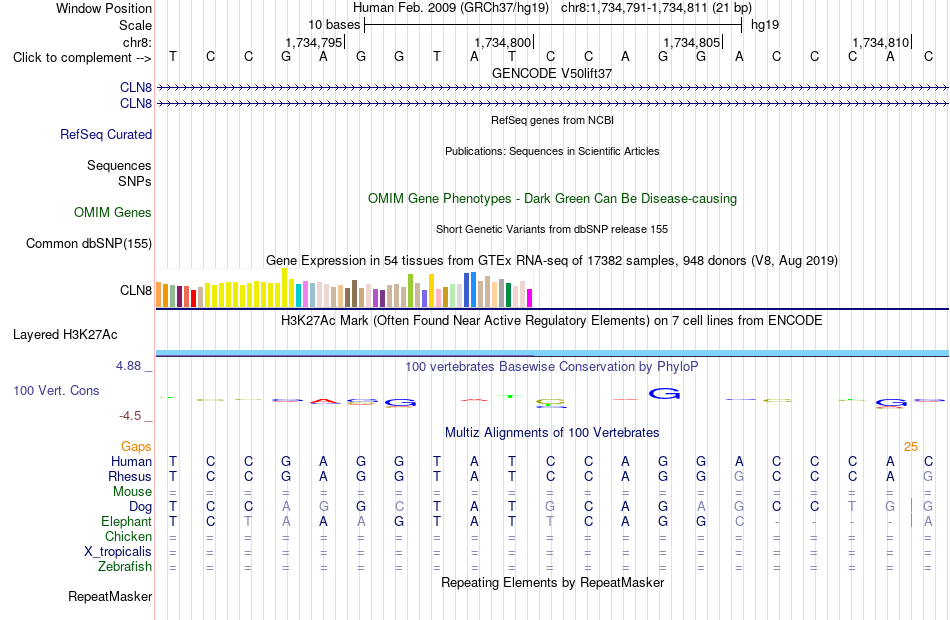
Task: Select the Human alignment row label
Action: click(x=131, y=462)
